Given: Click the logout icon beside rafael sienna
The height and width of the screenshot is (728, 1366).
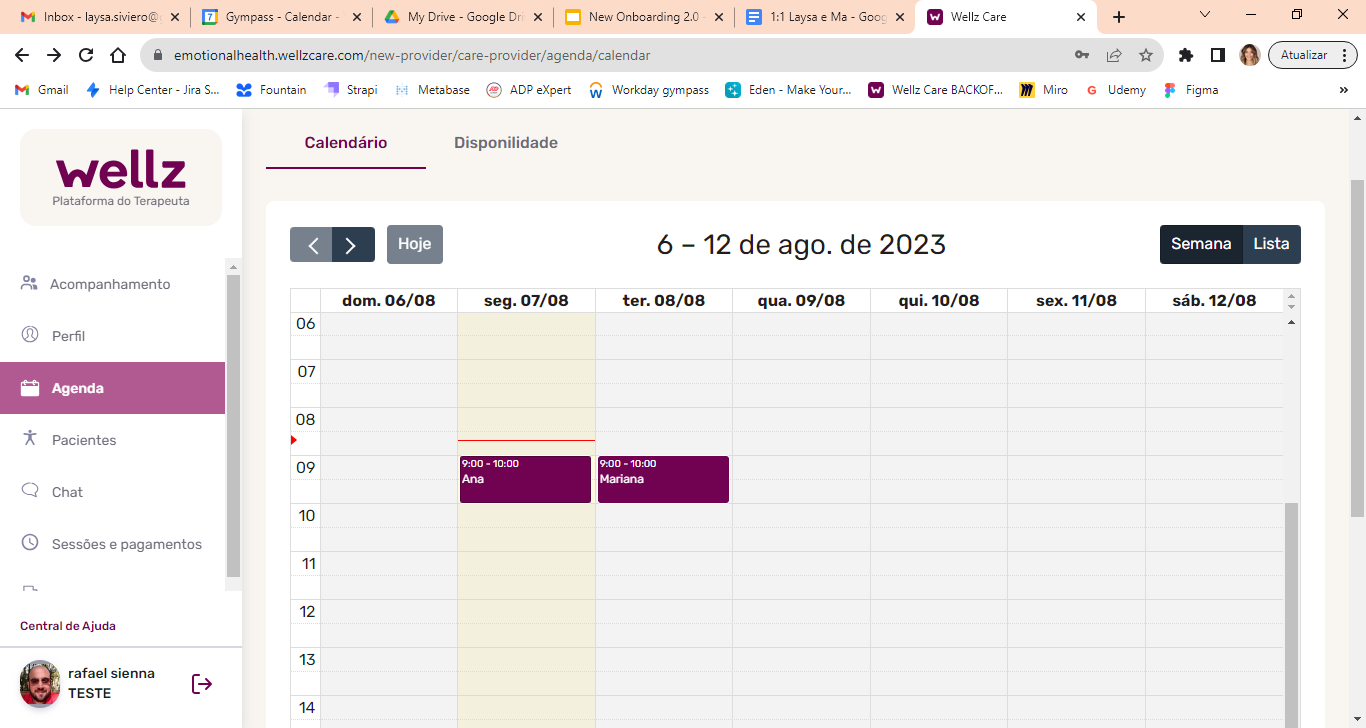Looking at the screenshot, I should [x=202, y=684].
